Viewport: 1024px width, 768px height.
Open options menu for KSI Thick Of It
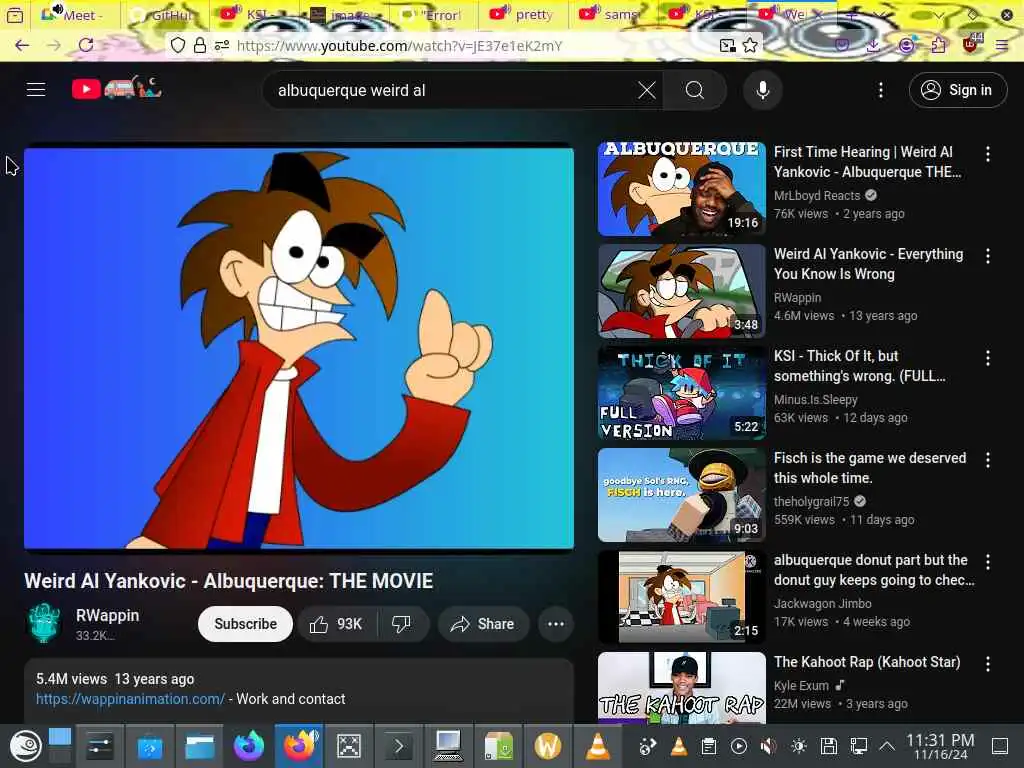point(987,358)
